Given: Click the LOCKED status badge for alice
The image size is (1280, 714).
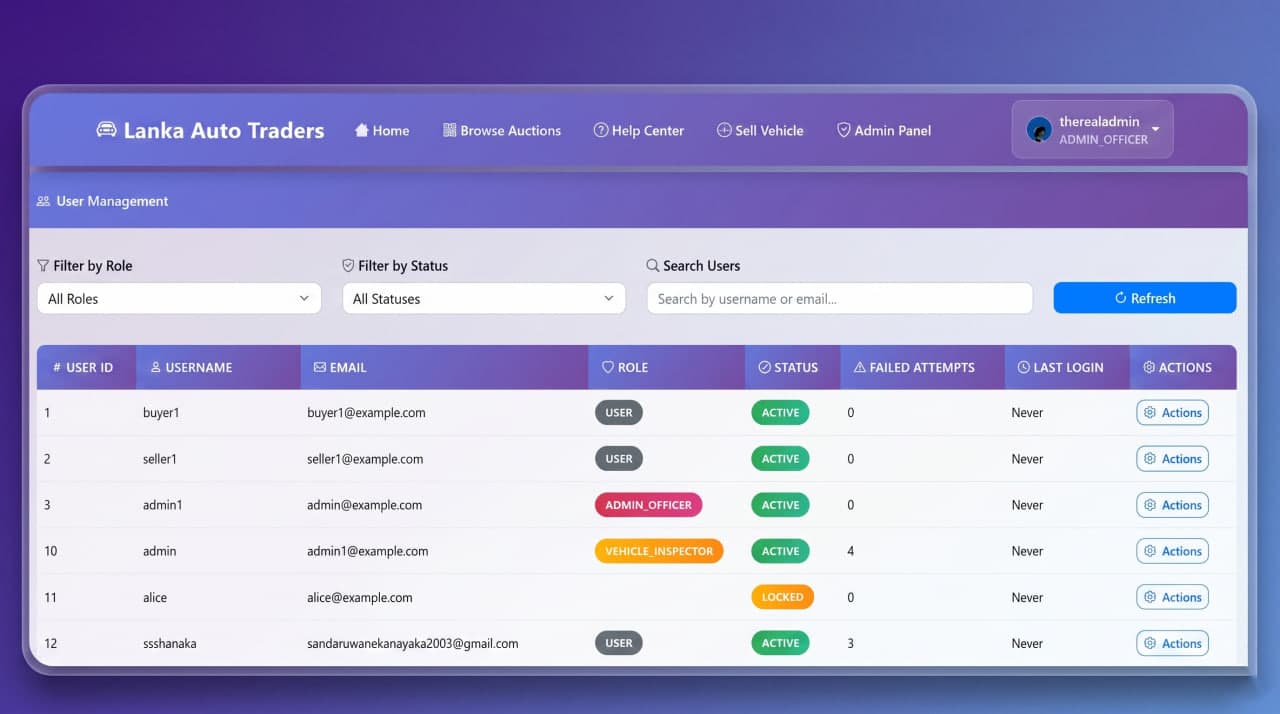Looking at the screenshot, I should pyautogui.click(x=782, y=597).
